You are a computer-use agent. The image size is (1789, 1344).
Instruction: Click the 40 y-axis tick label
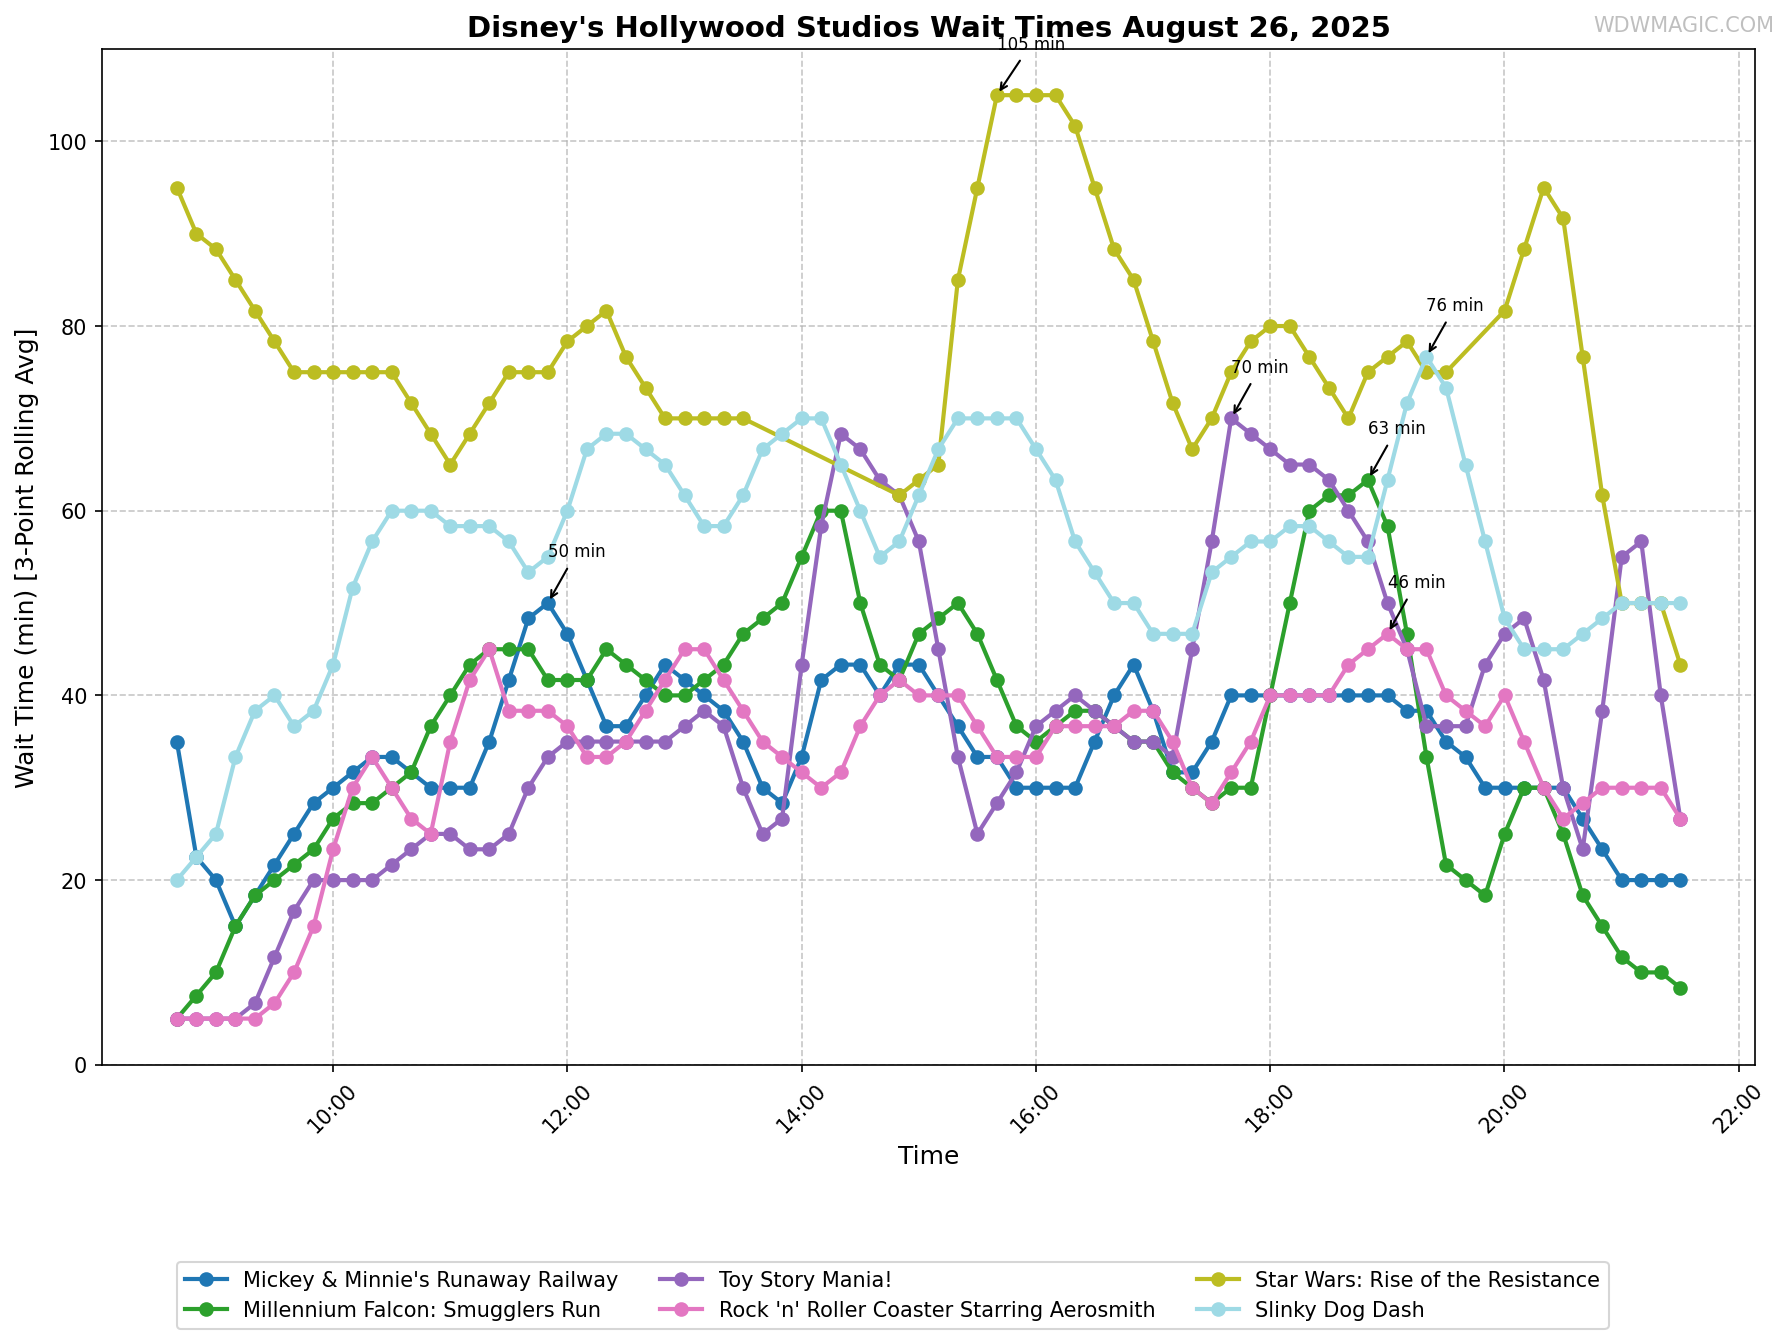76,696
